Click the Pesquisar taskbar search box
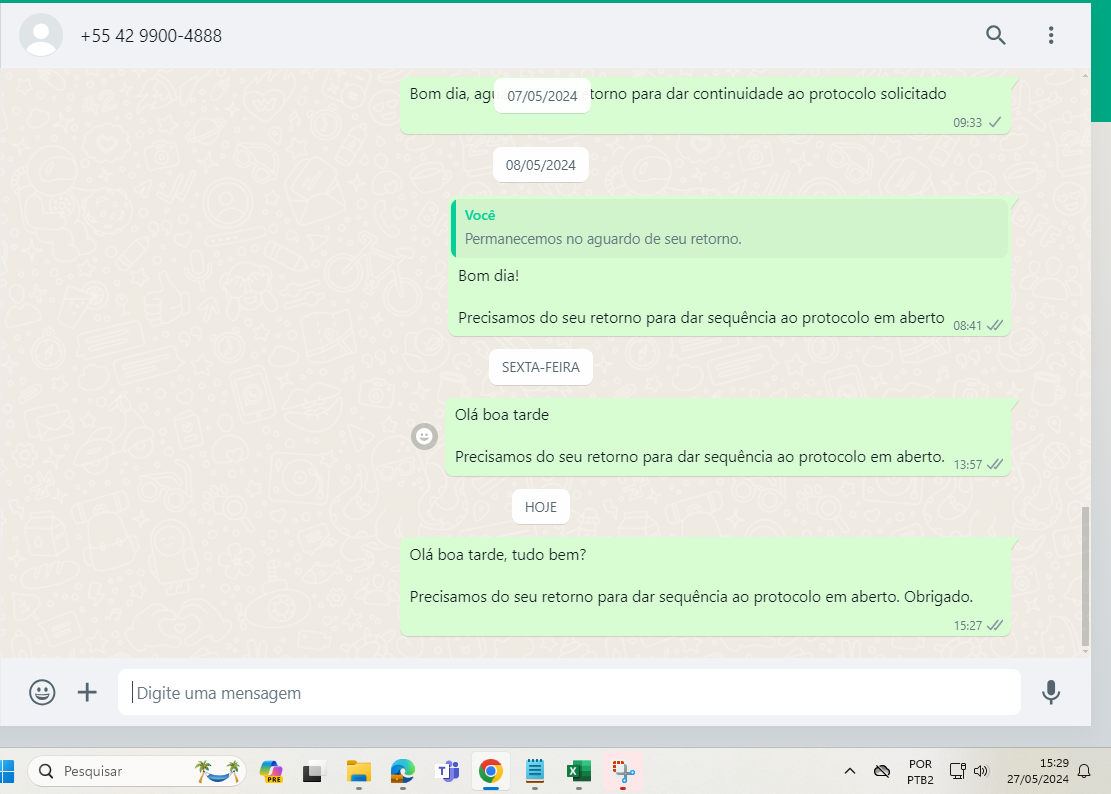This screenshot has height=794, width=1111. point(137,771)
